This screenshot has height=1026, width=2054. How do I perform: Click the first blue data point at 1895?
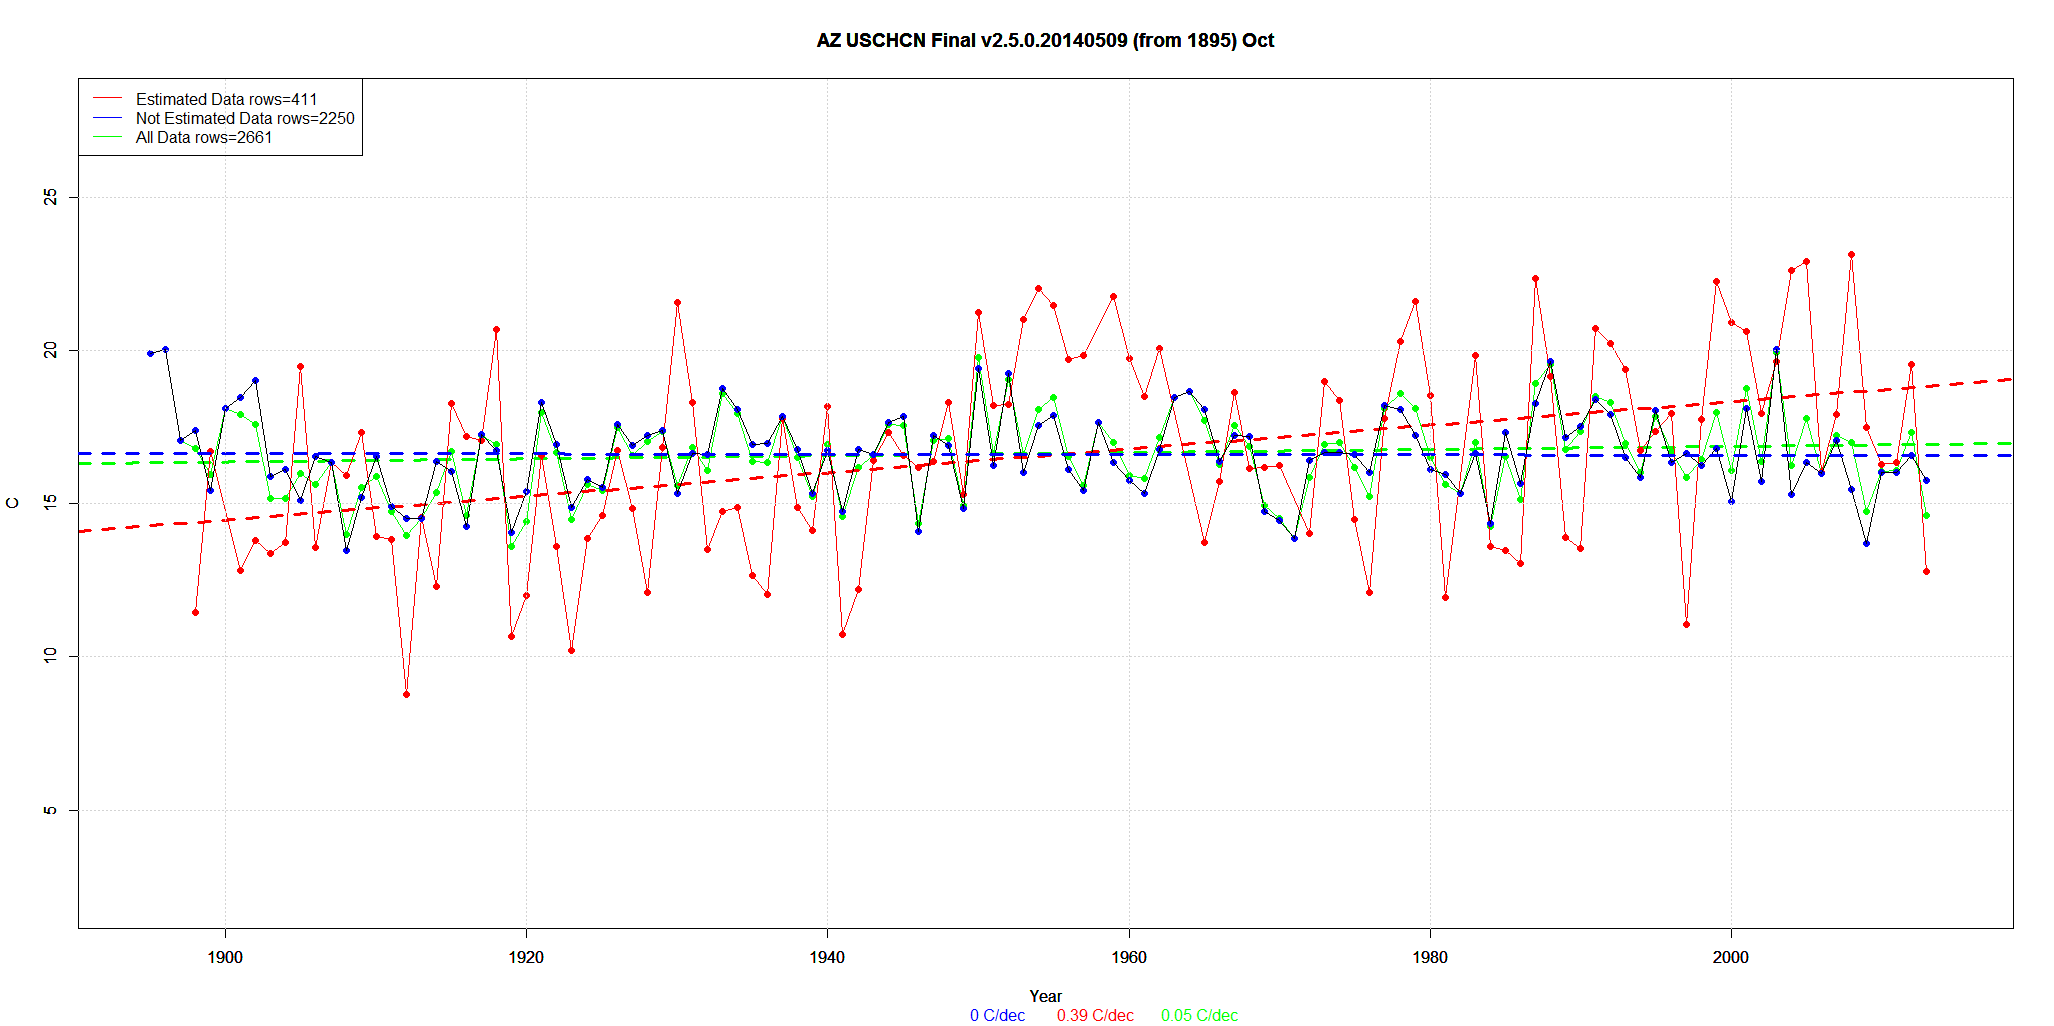(150, 353)
